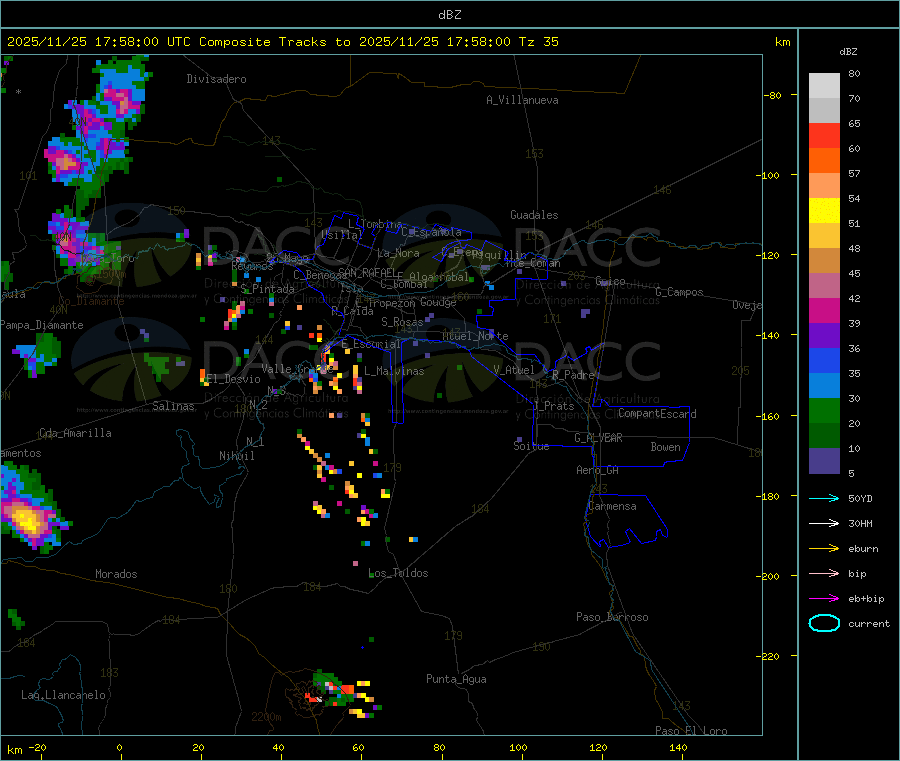
Task: Click the 'Aero_GA' airport label
Action: tap(598, 470)
